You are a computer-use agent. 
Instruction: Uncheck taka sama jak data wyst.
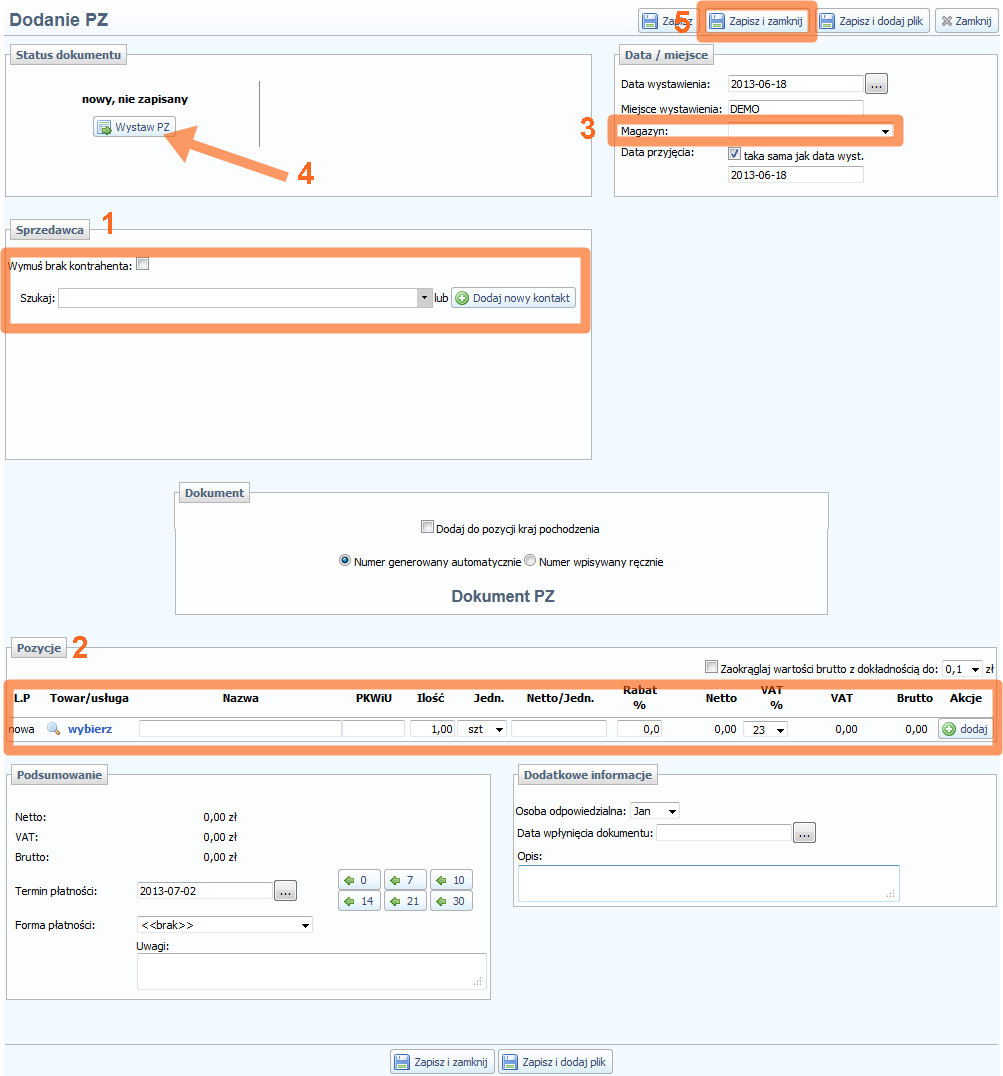tap(735, 155)
